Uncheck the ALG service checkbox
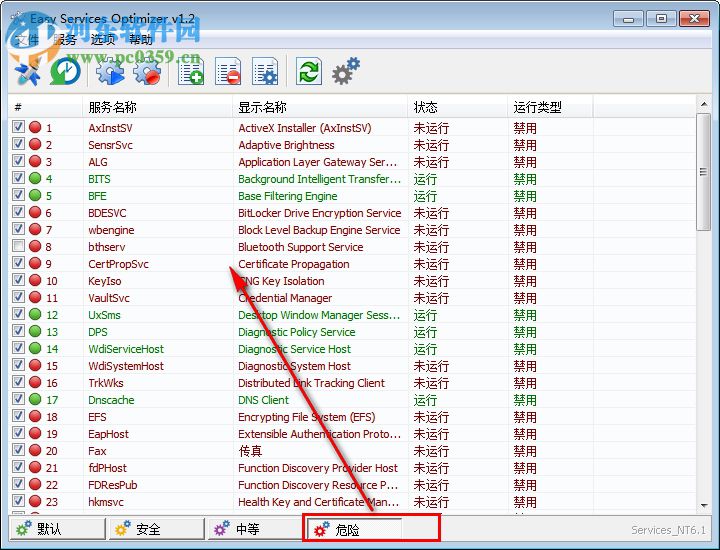Image resolution: width=720 pixels, height=550 pixels. click(18, 161)
